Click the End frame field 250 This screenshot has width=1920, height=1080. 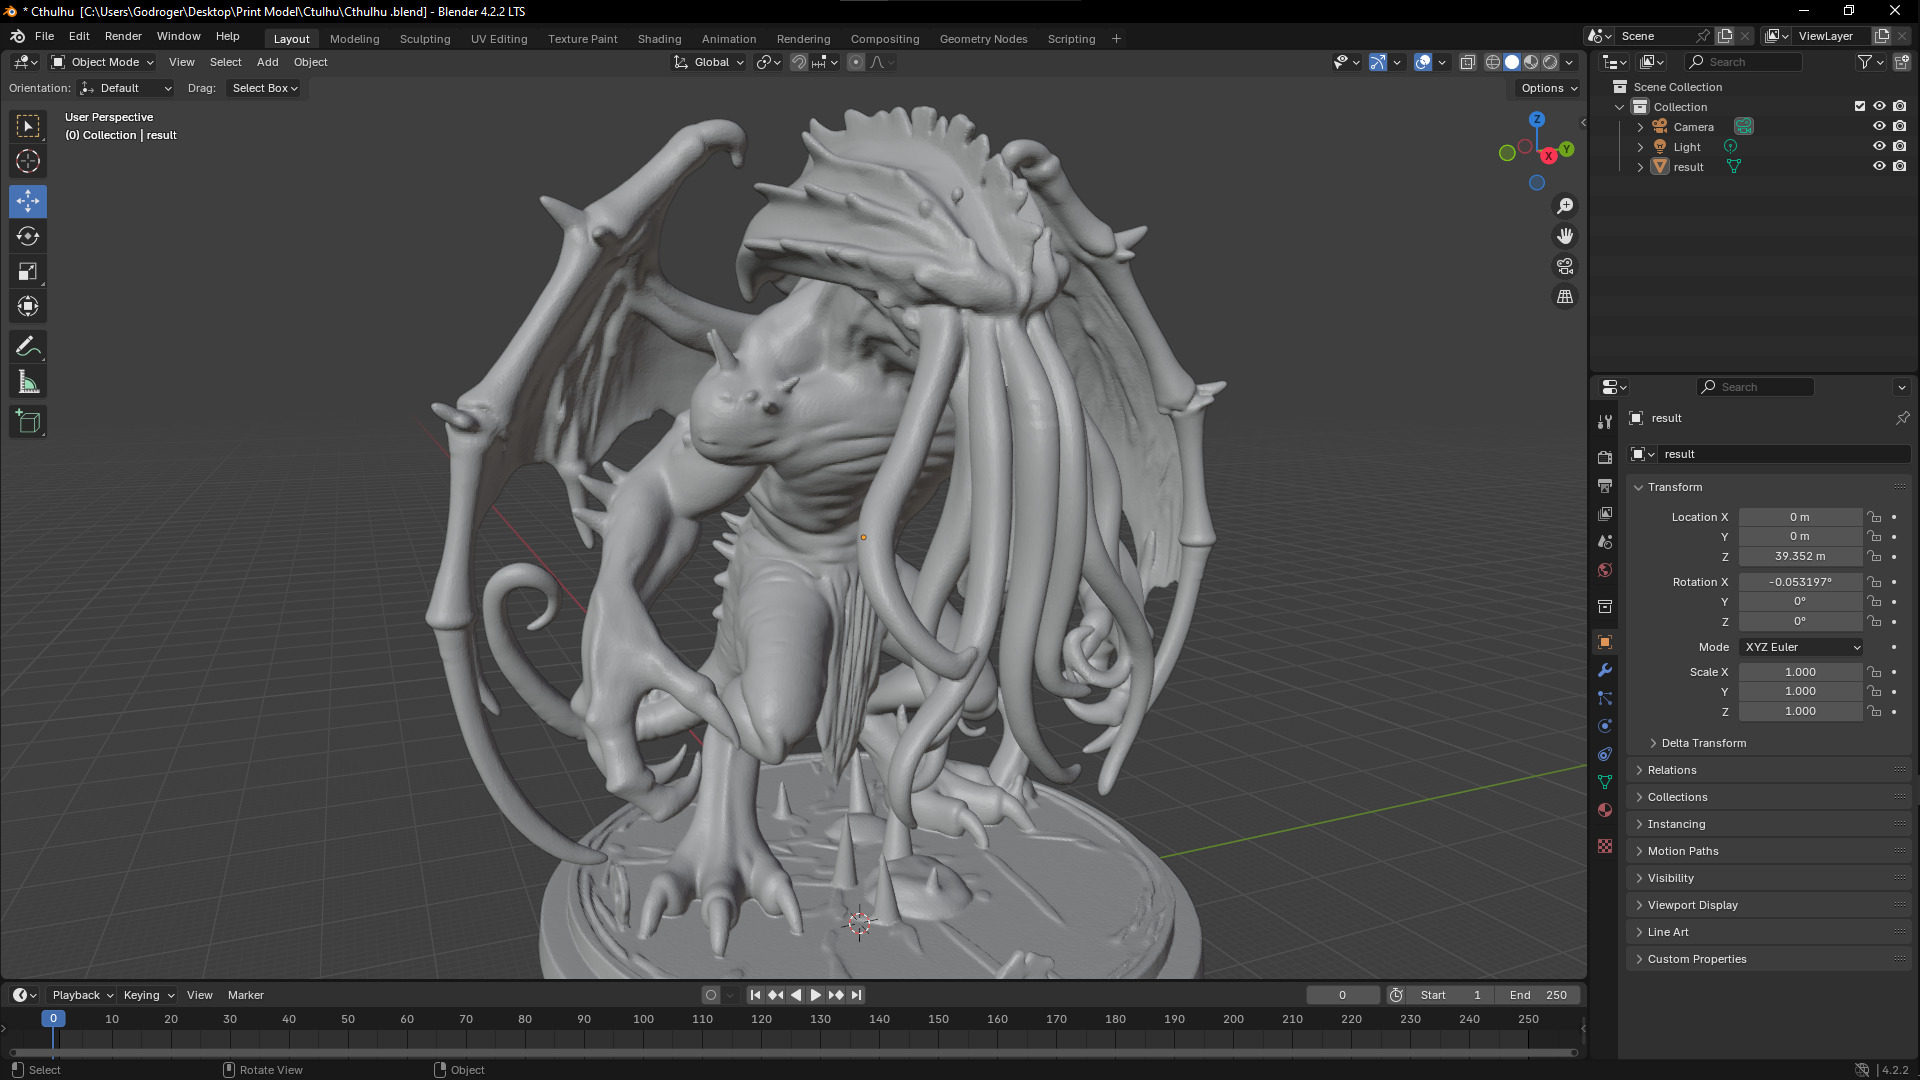coord(1538,995)
